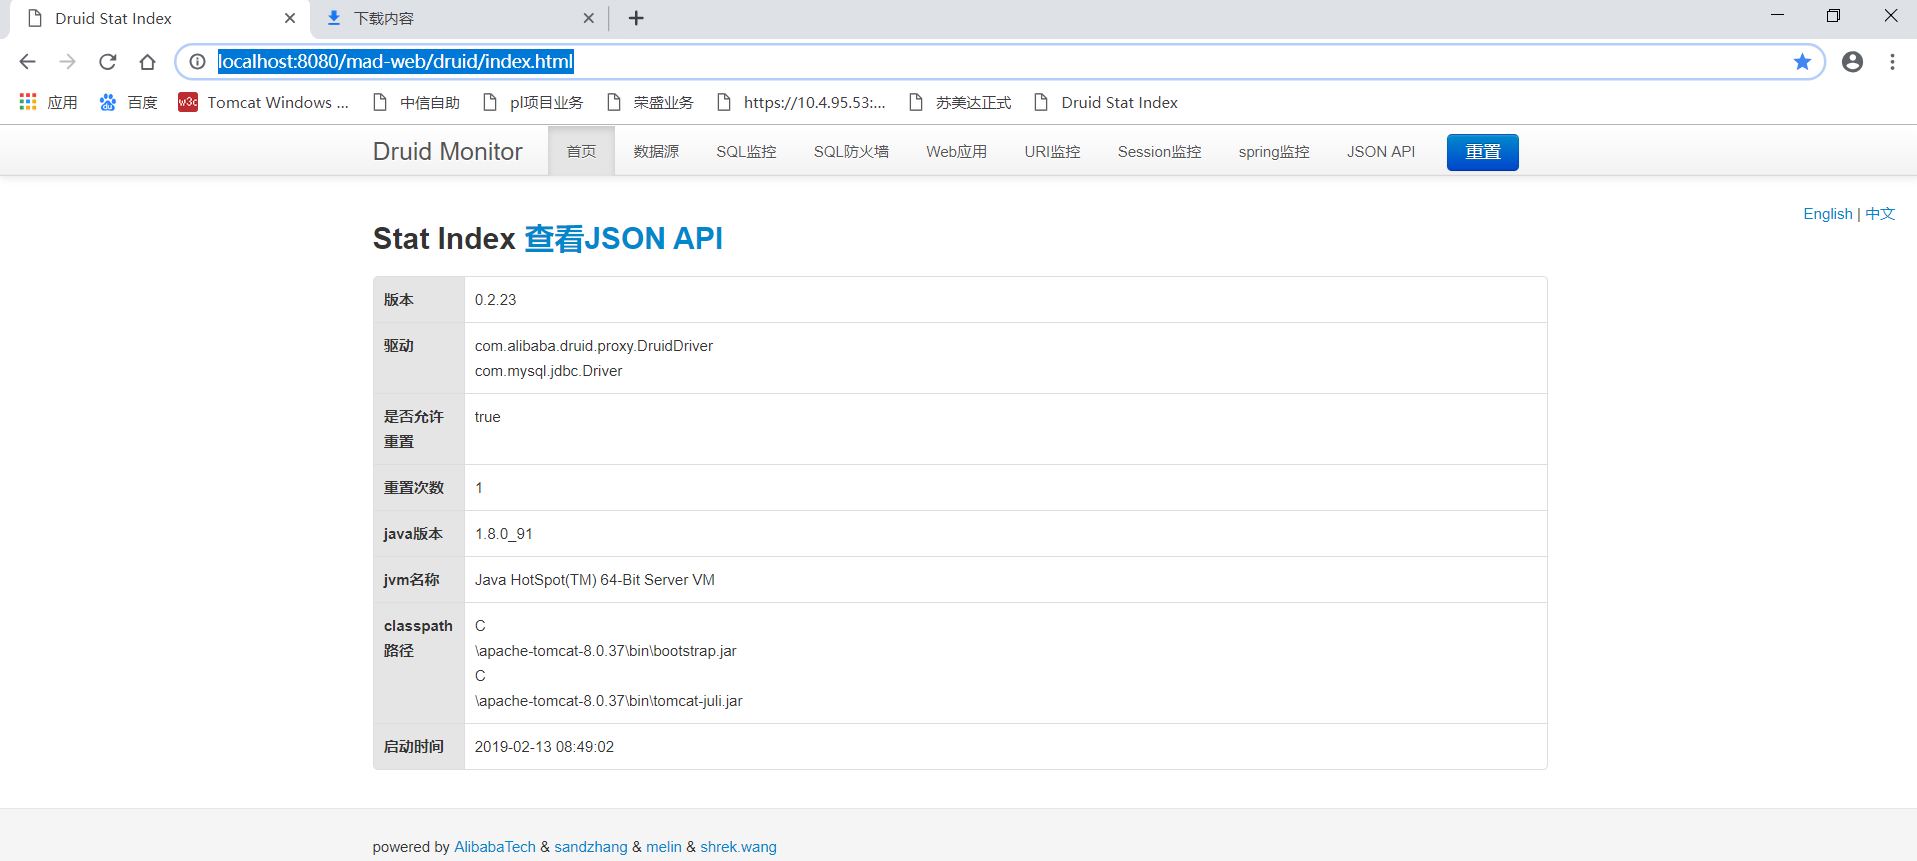Bookmark this page with the star icon

click(1802, 62)
